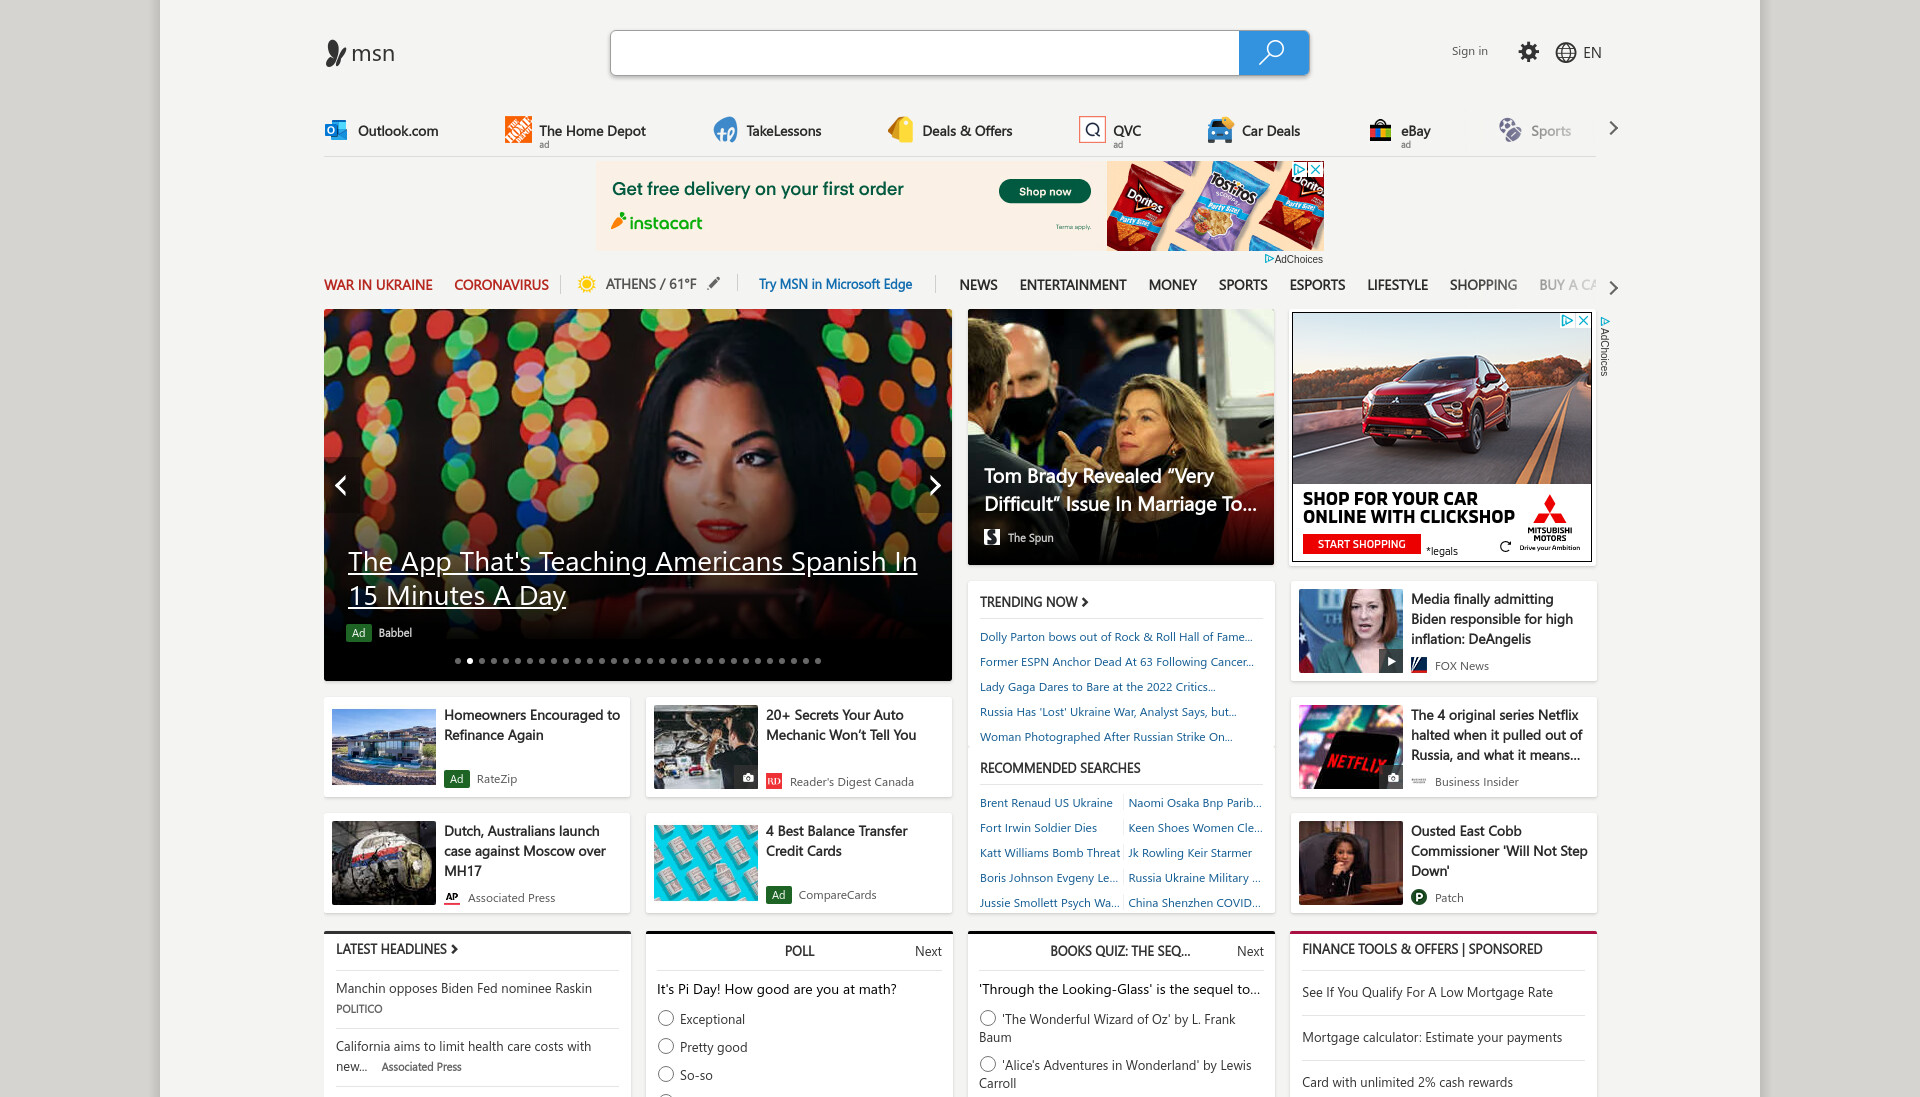This screenshot has height=1097, width=1920.
Task: Click The Home Depot shortcut icon
Action: point(518,130)
